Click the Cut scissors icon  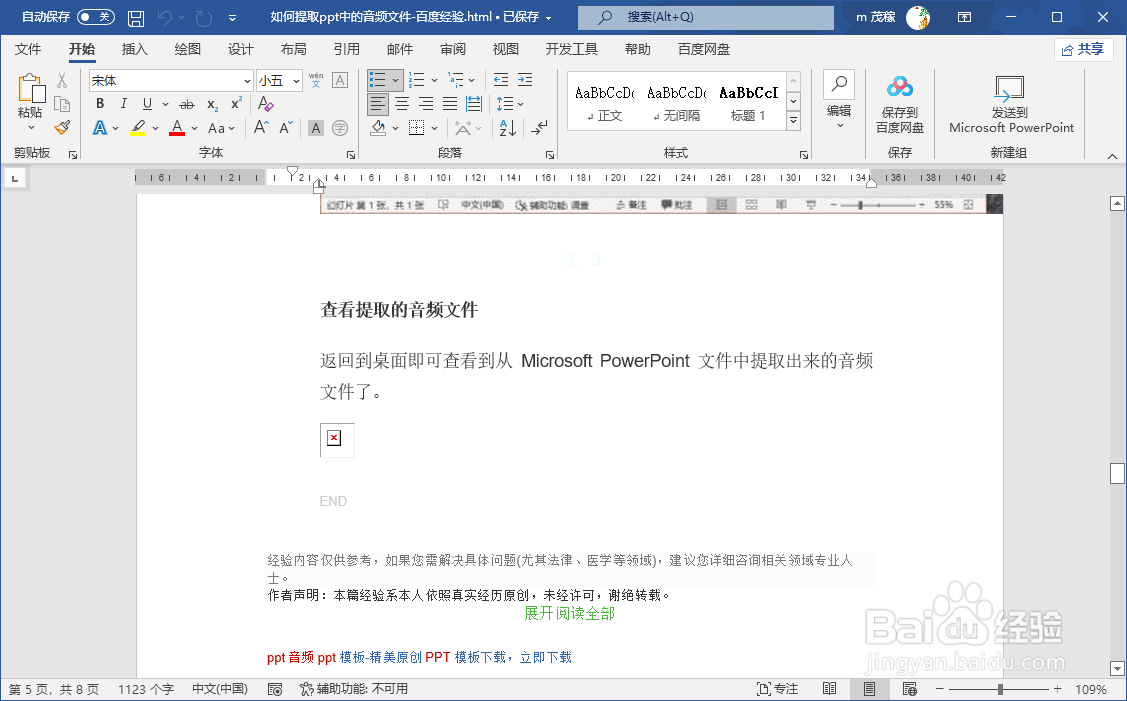pos(62,80)
